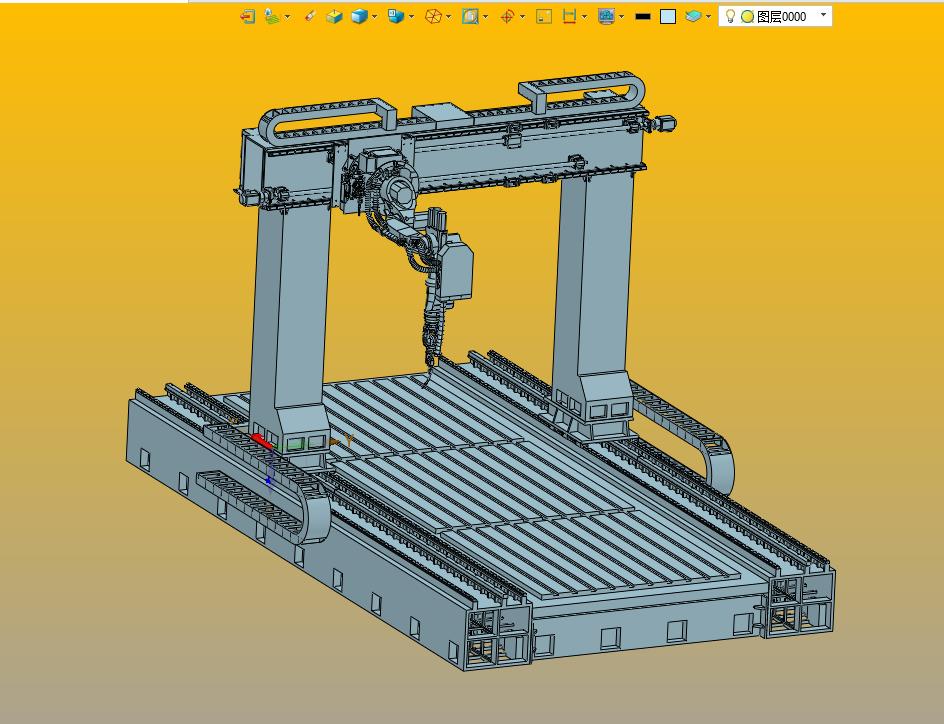Click the Y axis label on triad
Screen dimensions: 944x724
(349, 441)
